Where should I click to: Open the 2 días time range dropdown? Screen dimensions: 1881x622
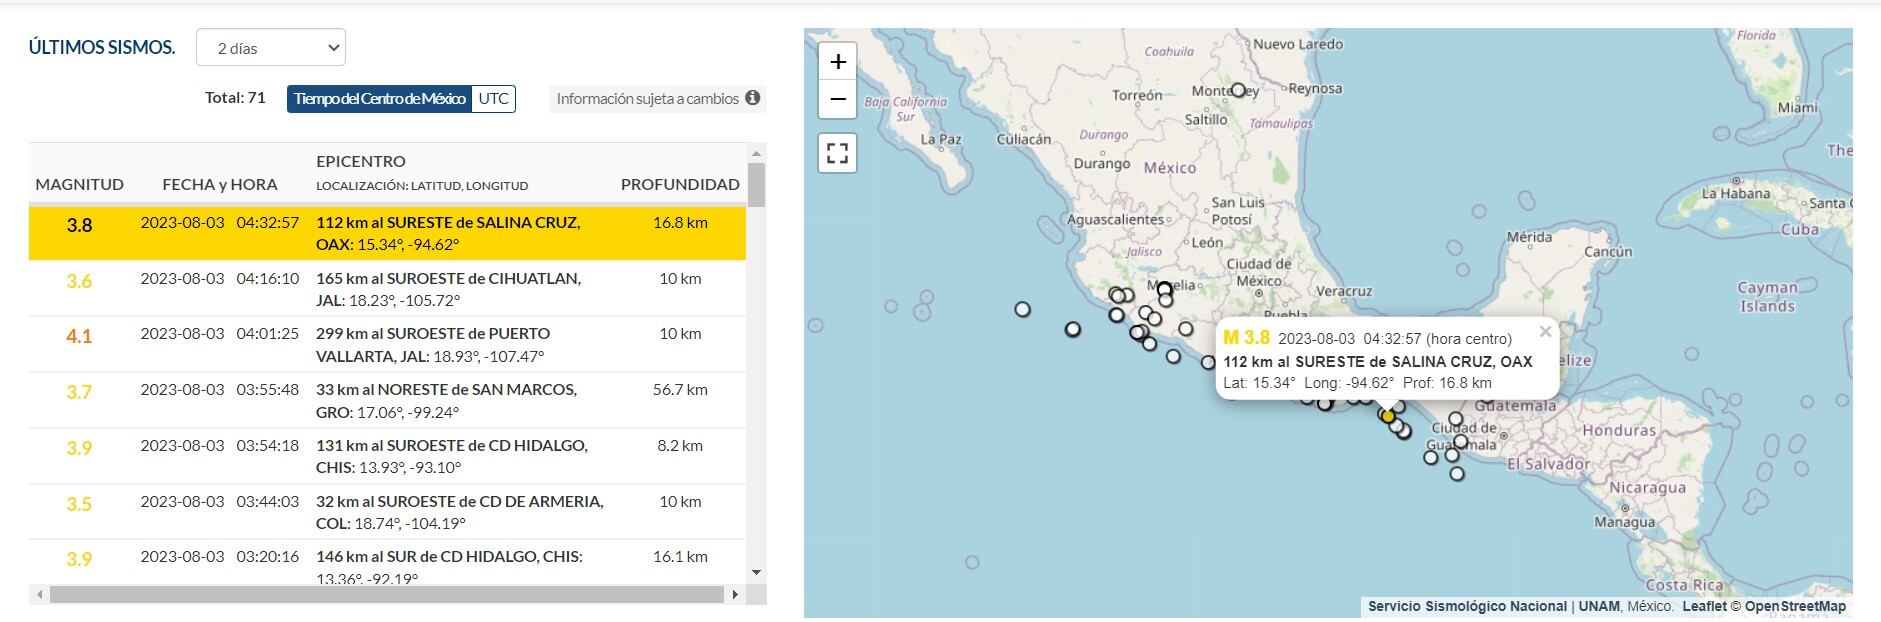point(271,48)
